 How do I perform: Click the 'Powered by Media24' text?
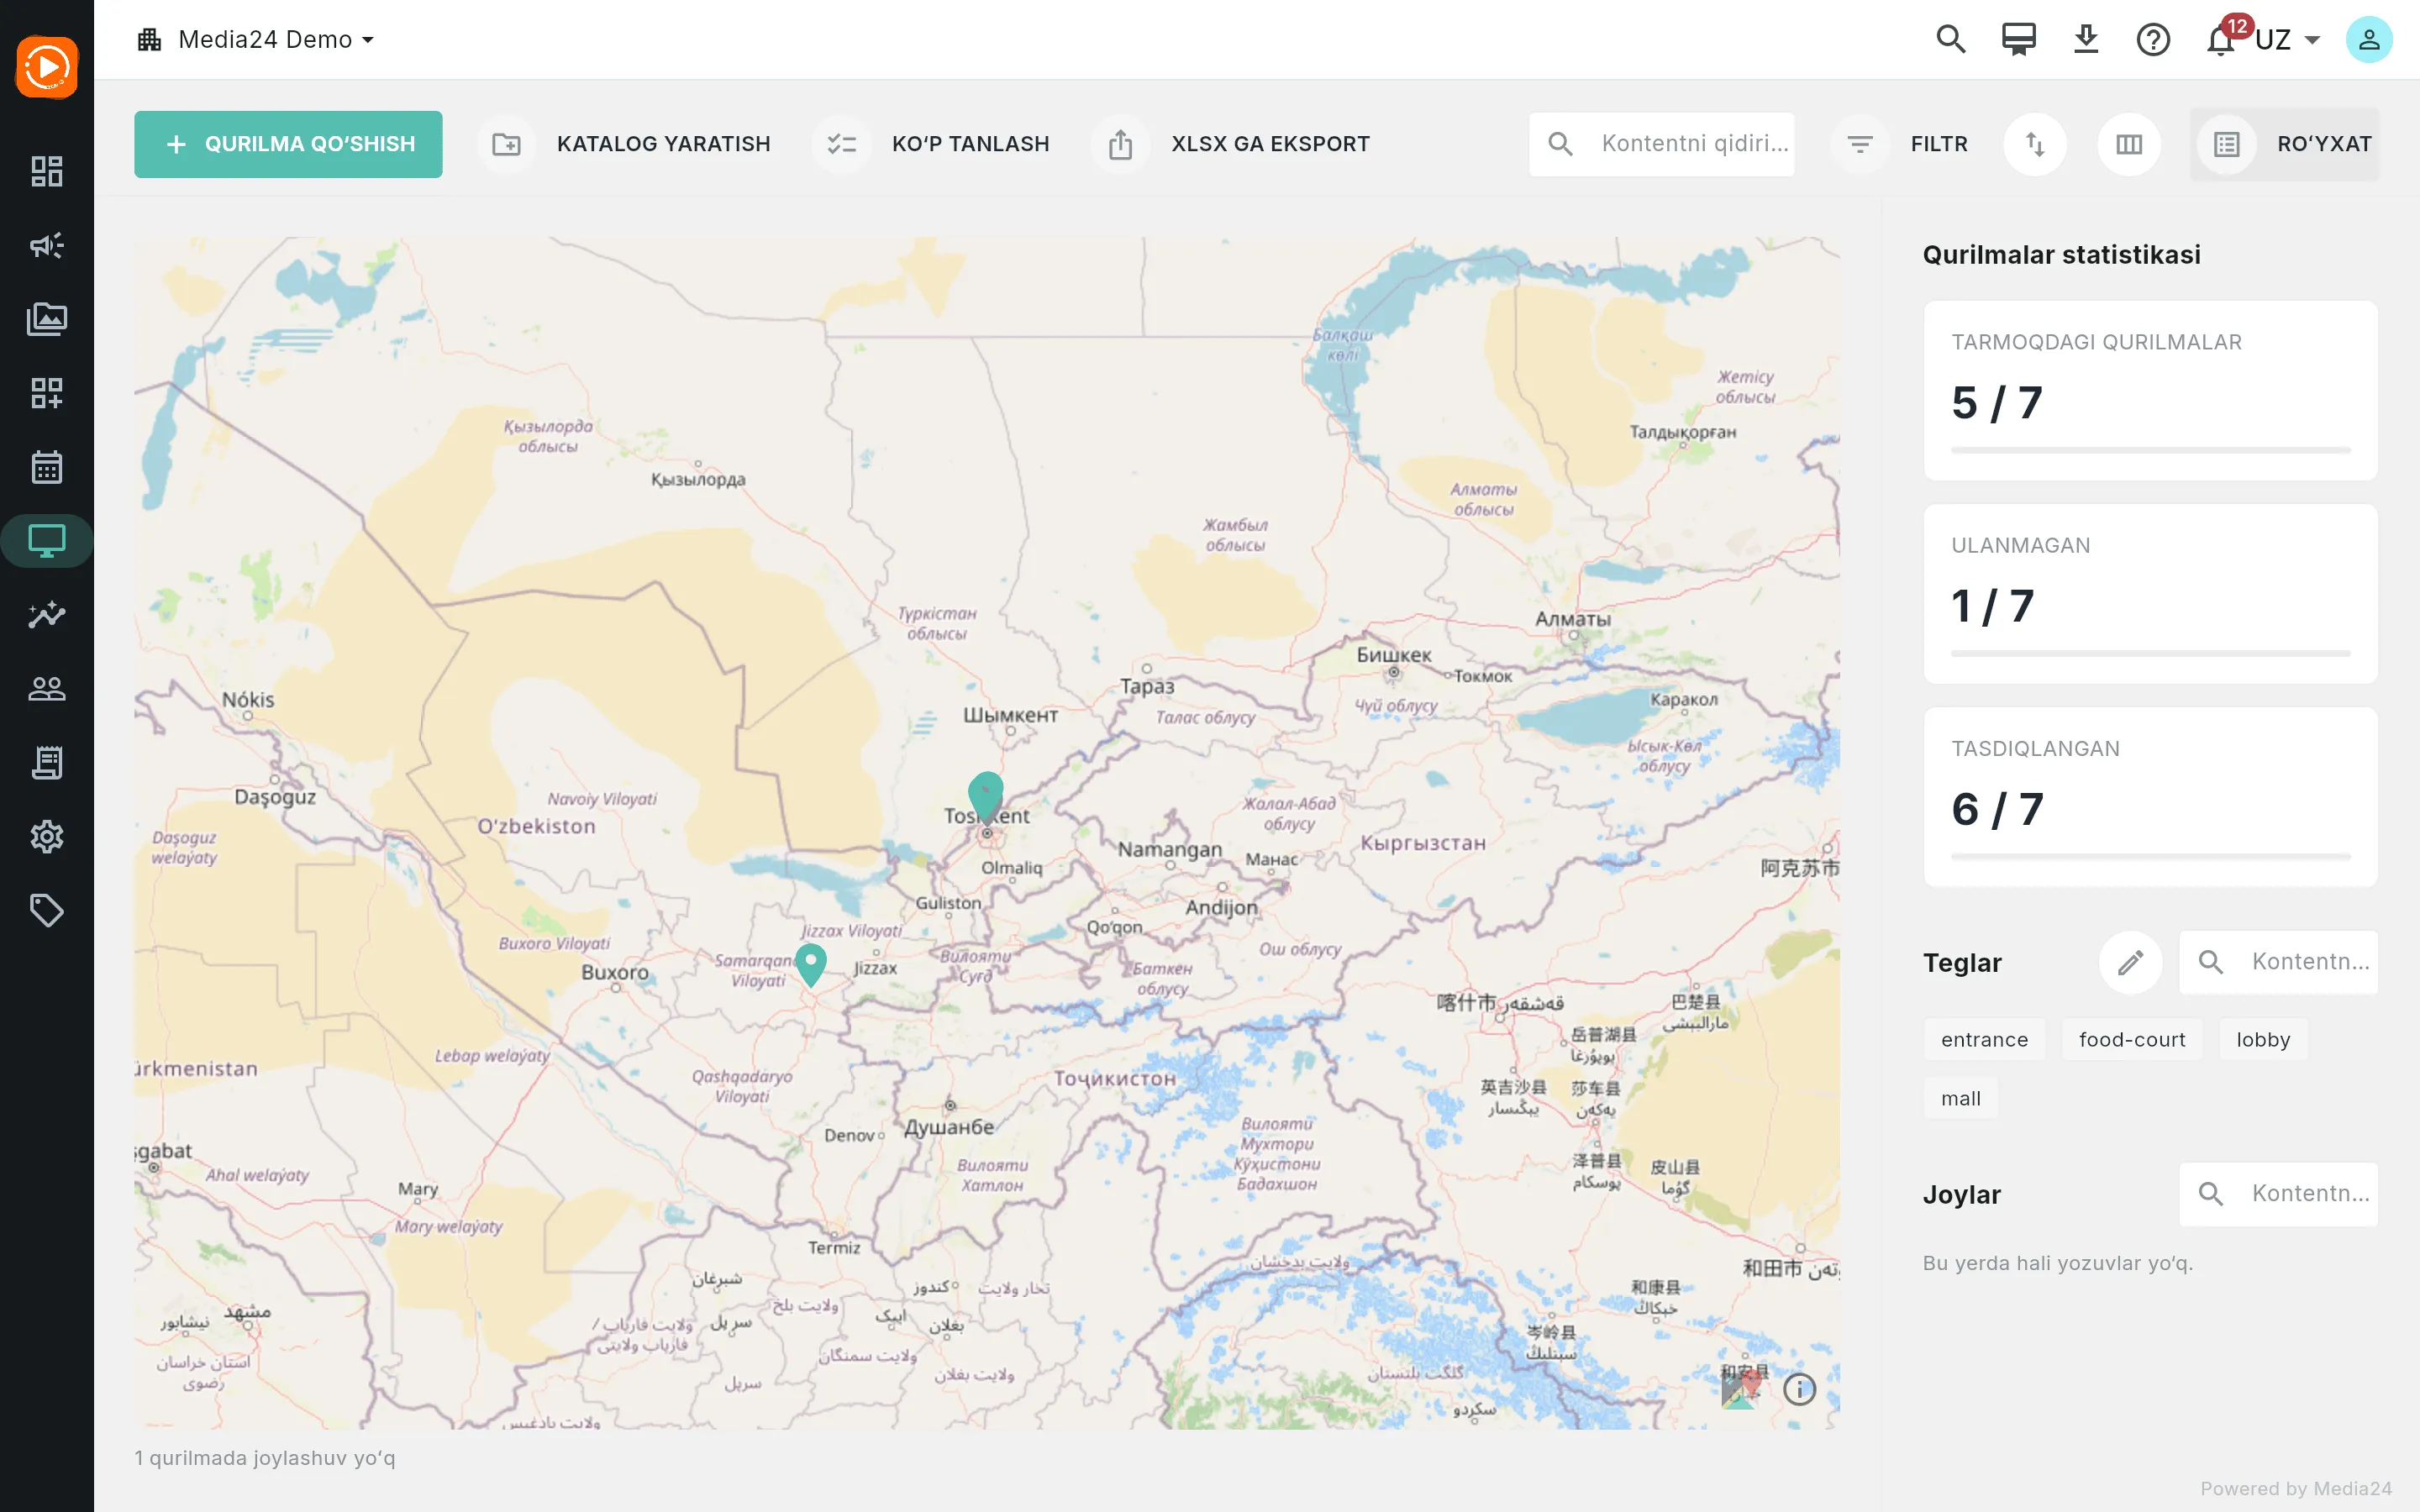point(2296,1489)
